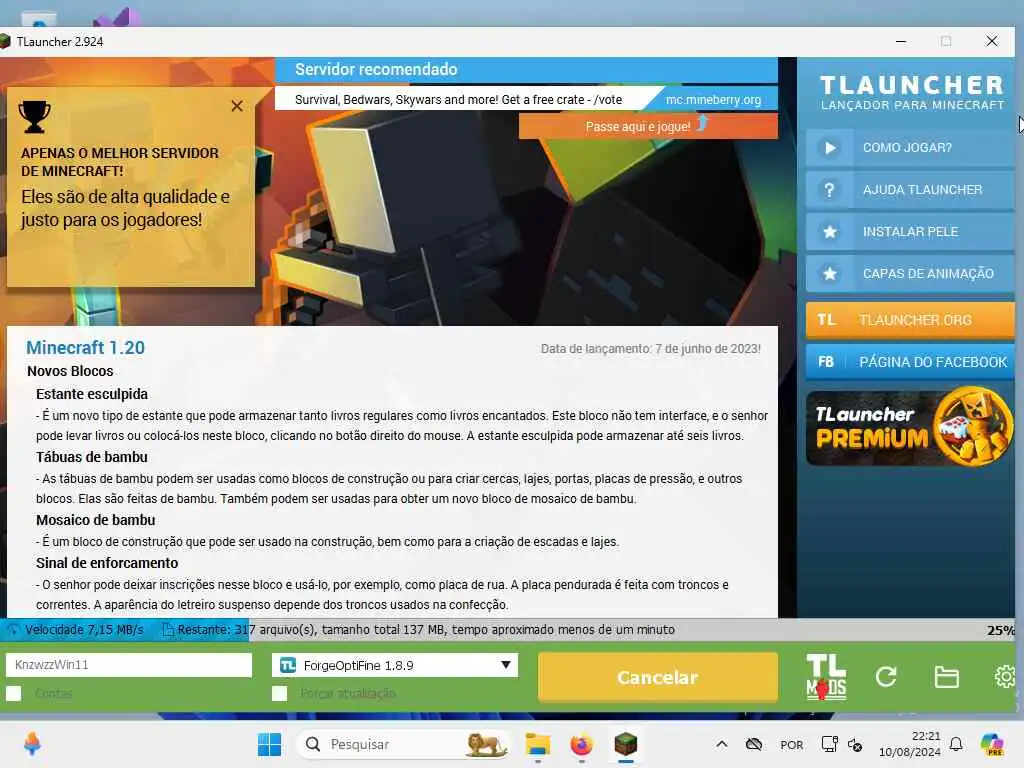Screen dimensions: 1024x768
Task: Open the game folder icon
Action: tap(946, 677)
